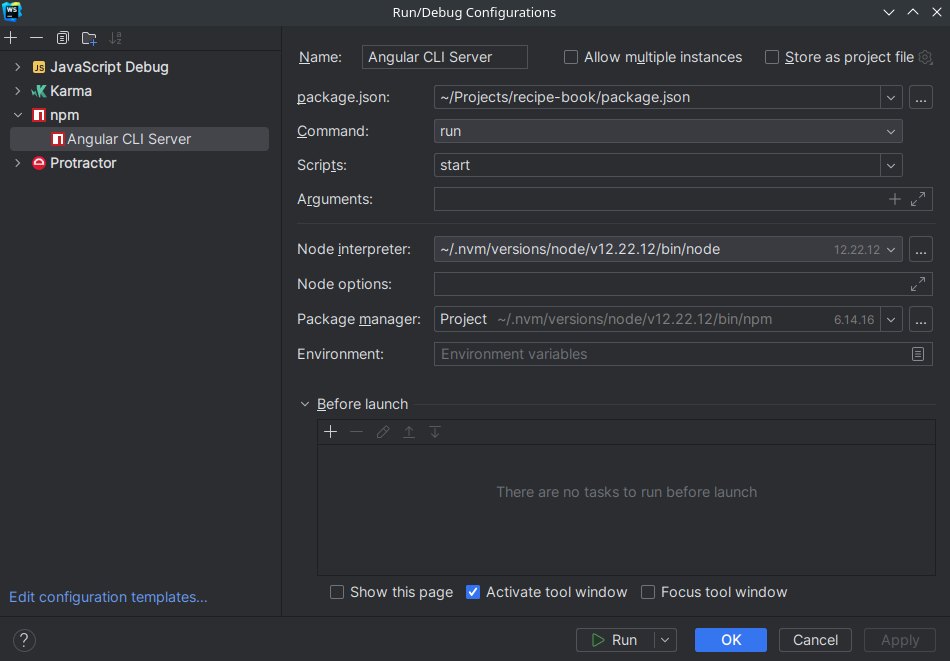Select the Protractor configuration group

83,163
